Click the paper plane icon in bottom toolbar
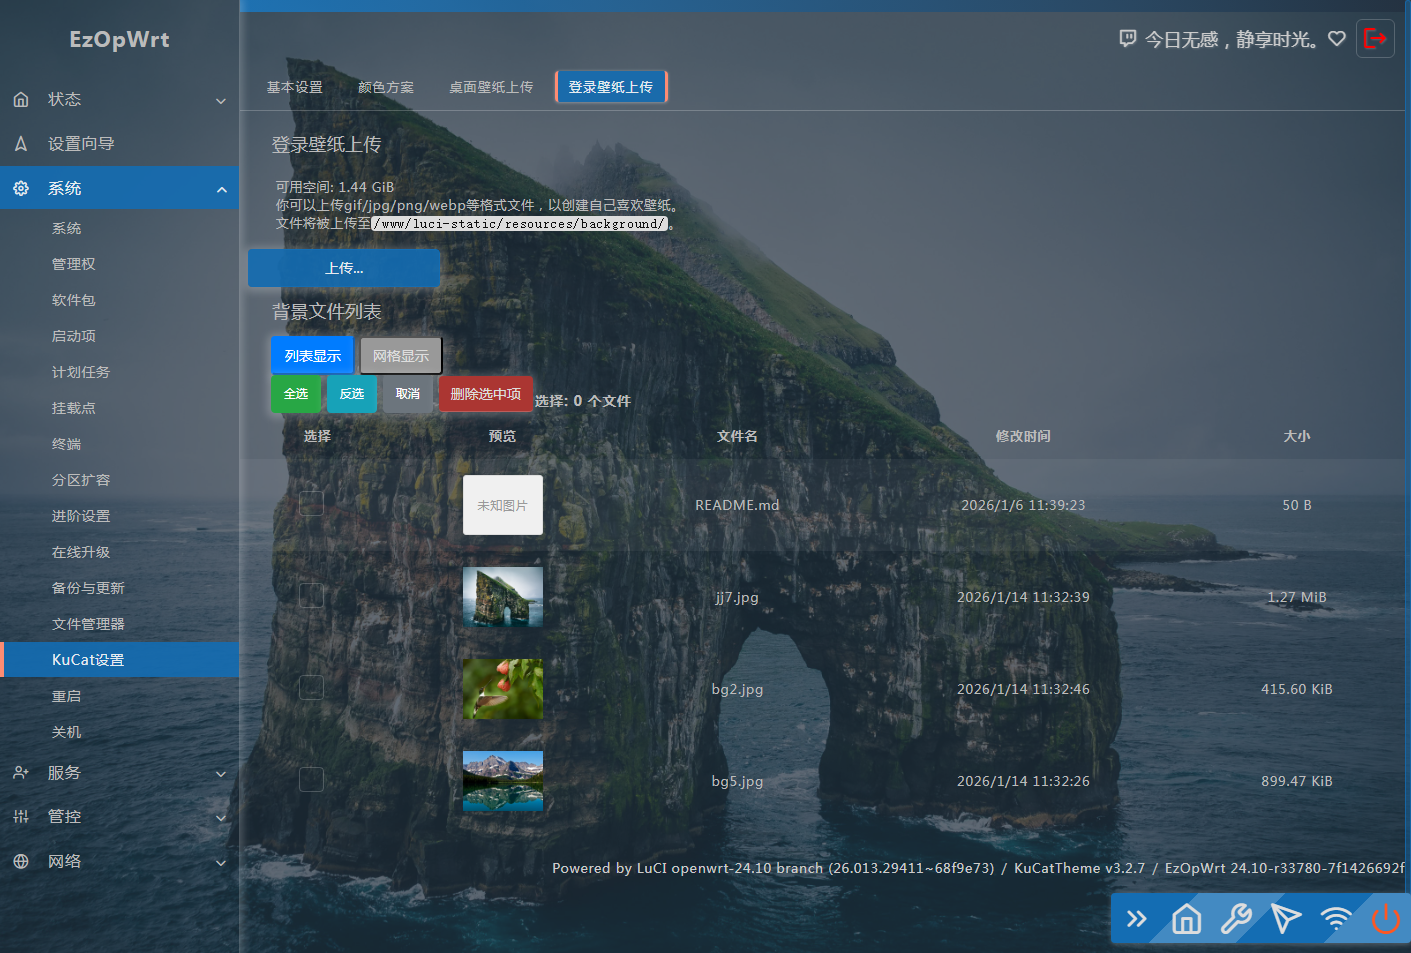This screenshot has height=953, width=1411. (x=1286, y=918)
